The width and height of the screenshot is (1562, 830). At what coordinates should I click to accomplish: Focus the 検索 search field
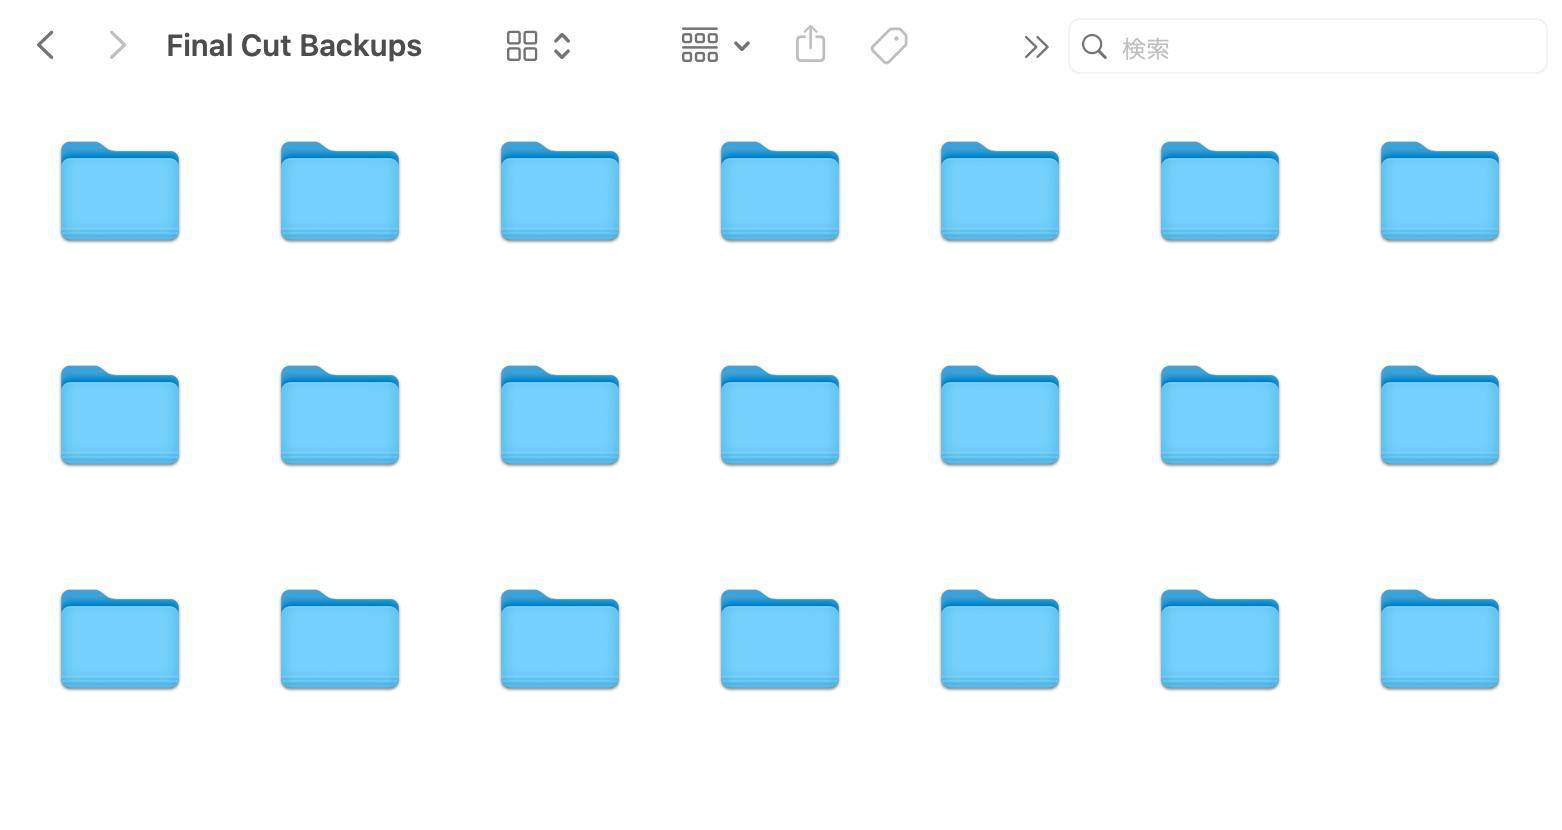click(1307, 47)
